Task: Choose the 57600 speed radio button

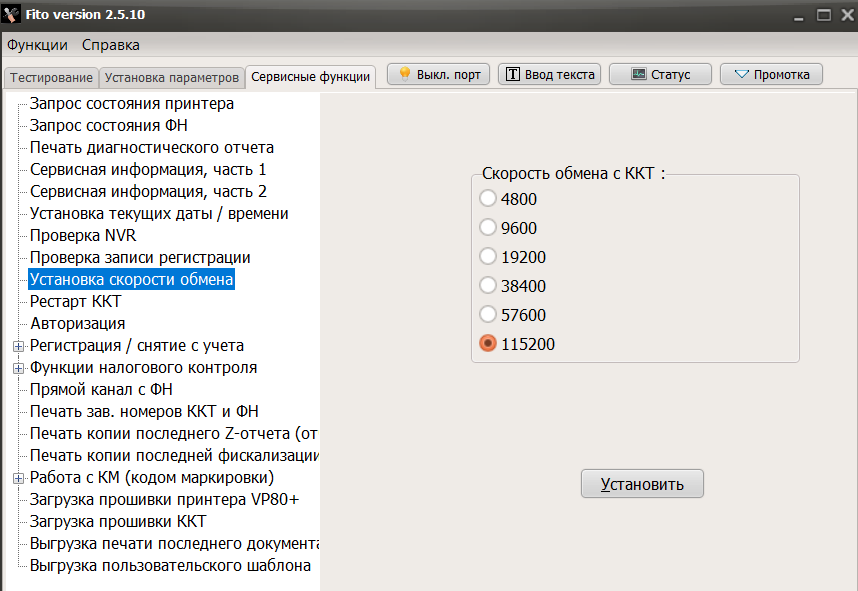Action: pos(488,315)
